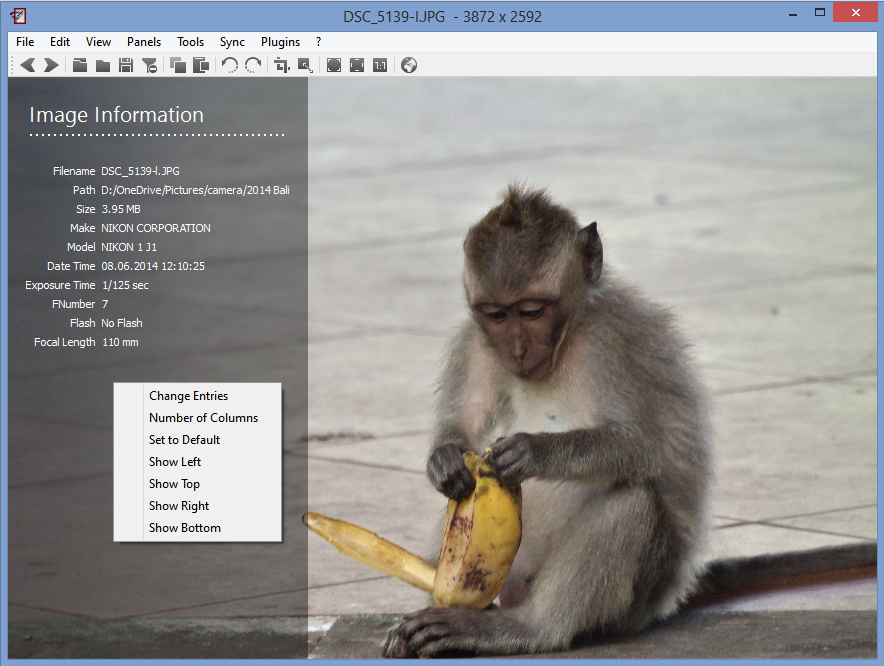Image resolution: width=884 pixels, height=666 pixels.
Task: Set zoom to 1:1 actual size
Action: (380, 65)
